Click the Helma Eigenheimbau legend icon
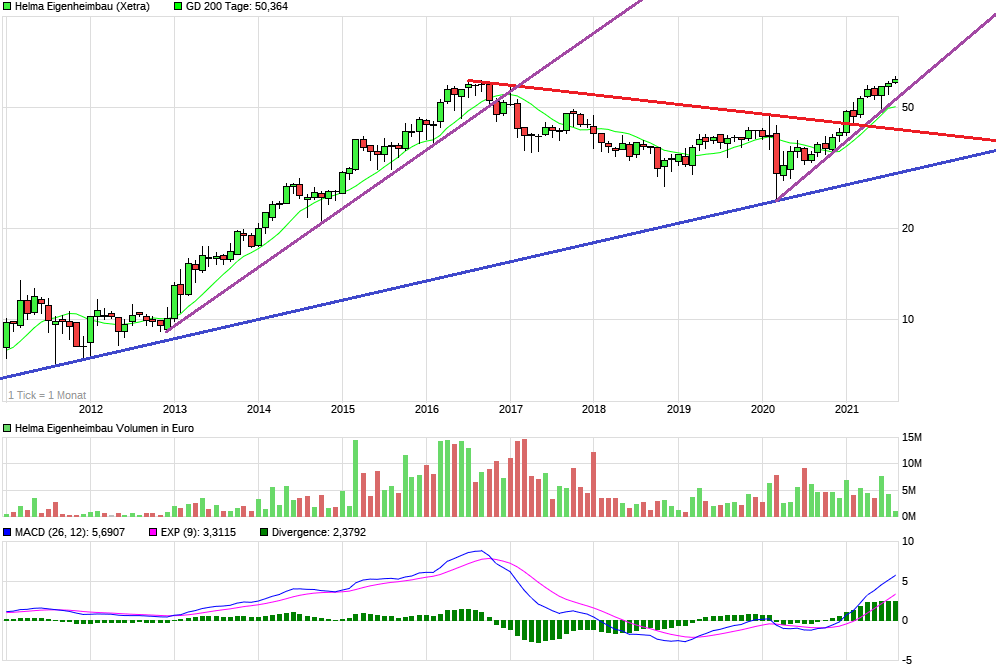 pyautogui.click(x=8, y=7)
